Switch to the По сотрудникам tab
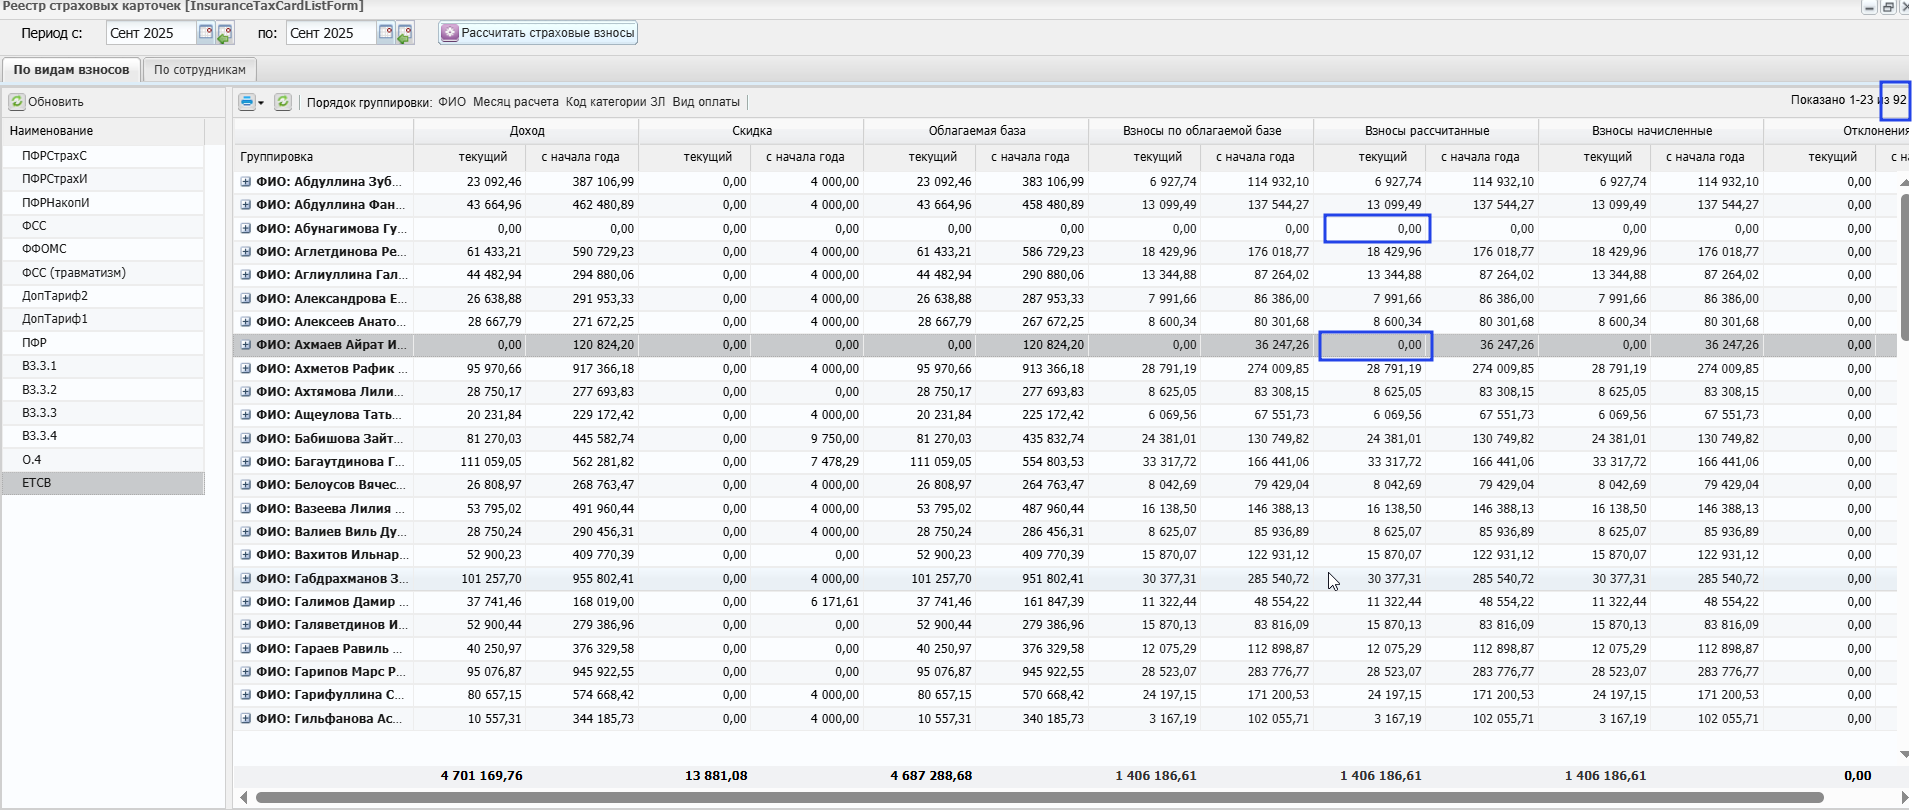Image resolution: width=1912 pixels, height=810 pixels. tap(199, 70)
